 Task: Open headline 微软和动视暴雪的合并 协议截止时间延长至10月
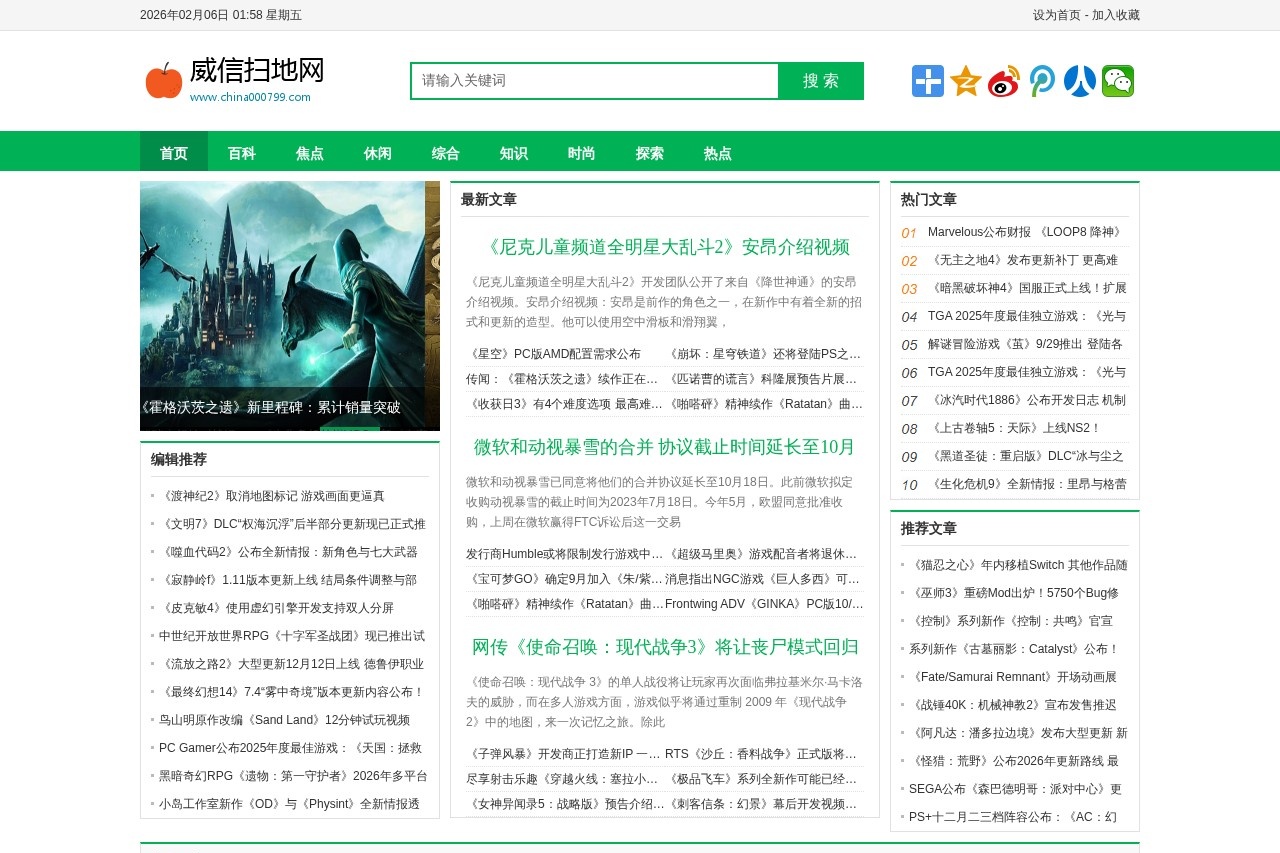(665, 447)
